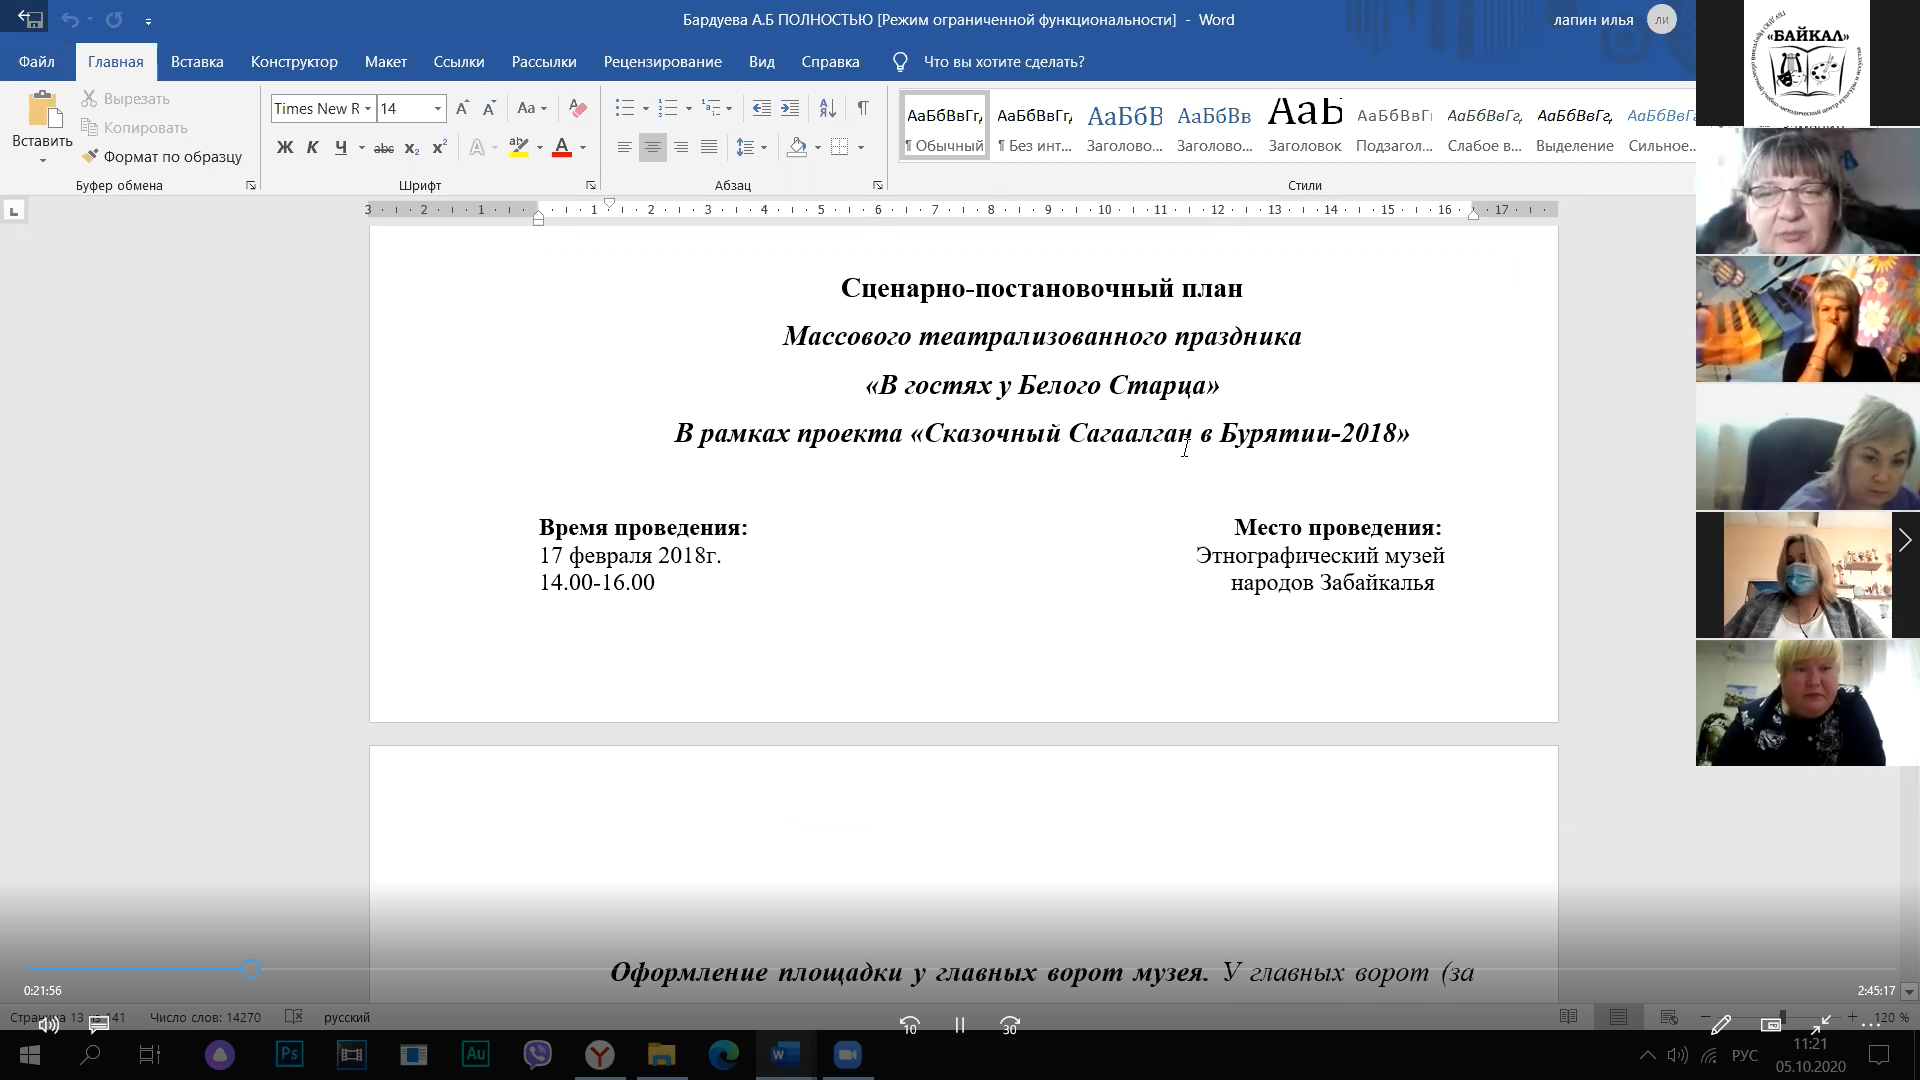Expand the line spacing dropdown
Viewport: 1920px width, 1080px height.
click(x=764, y=148)
